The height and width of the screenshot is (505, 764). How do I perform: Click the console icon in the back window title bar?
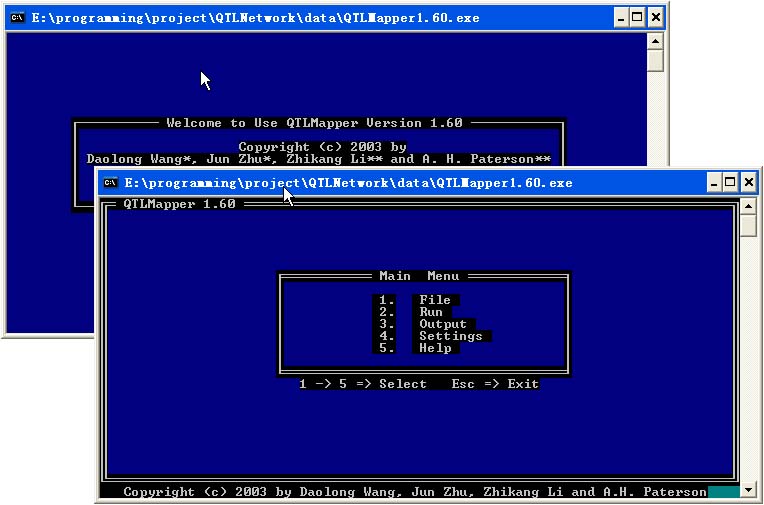pos(18,18)
